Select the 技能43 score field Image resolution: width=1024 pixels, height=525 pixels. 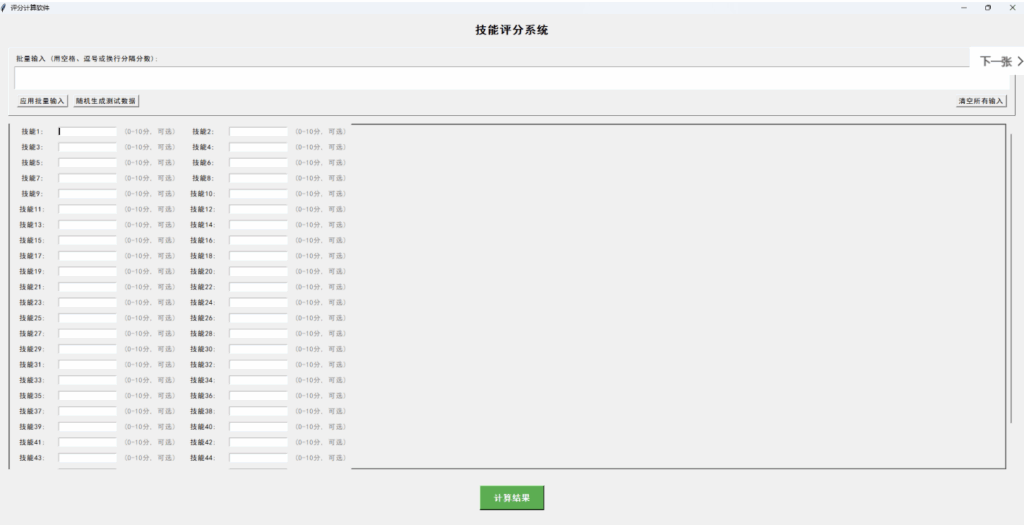coord(88,458)
